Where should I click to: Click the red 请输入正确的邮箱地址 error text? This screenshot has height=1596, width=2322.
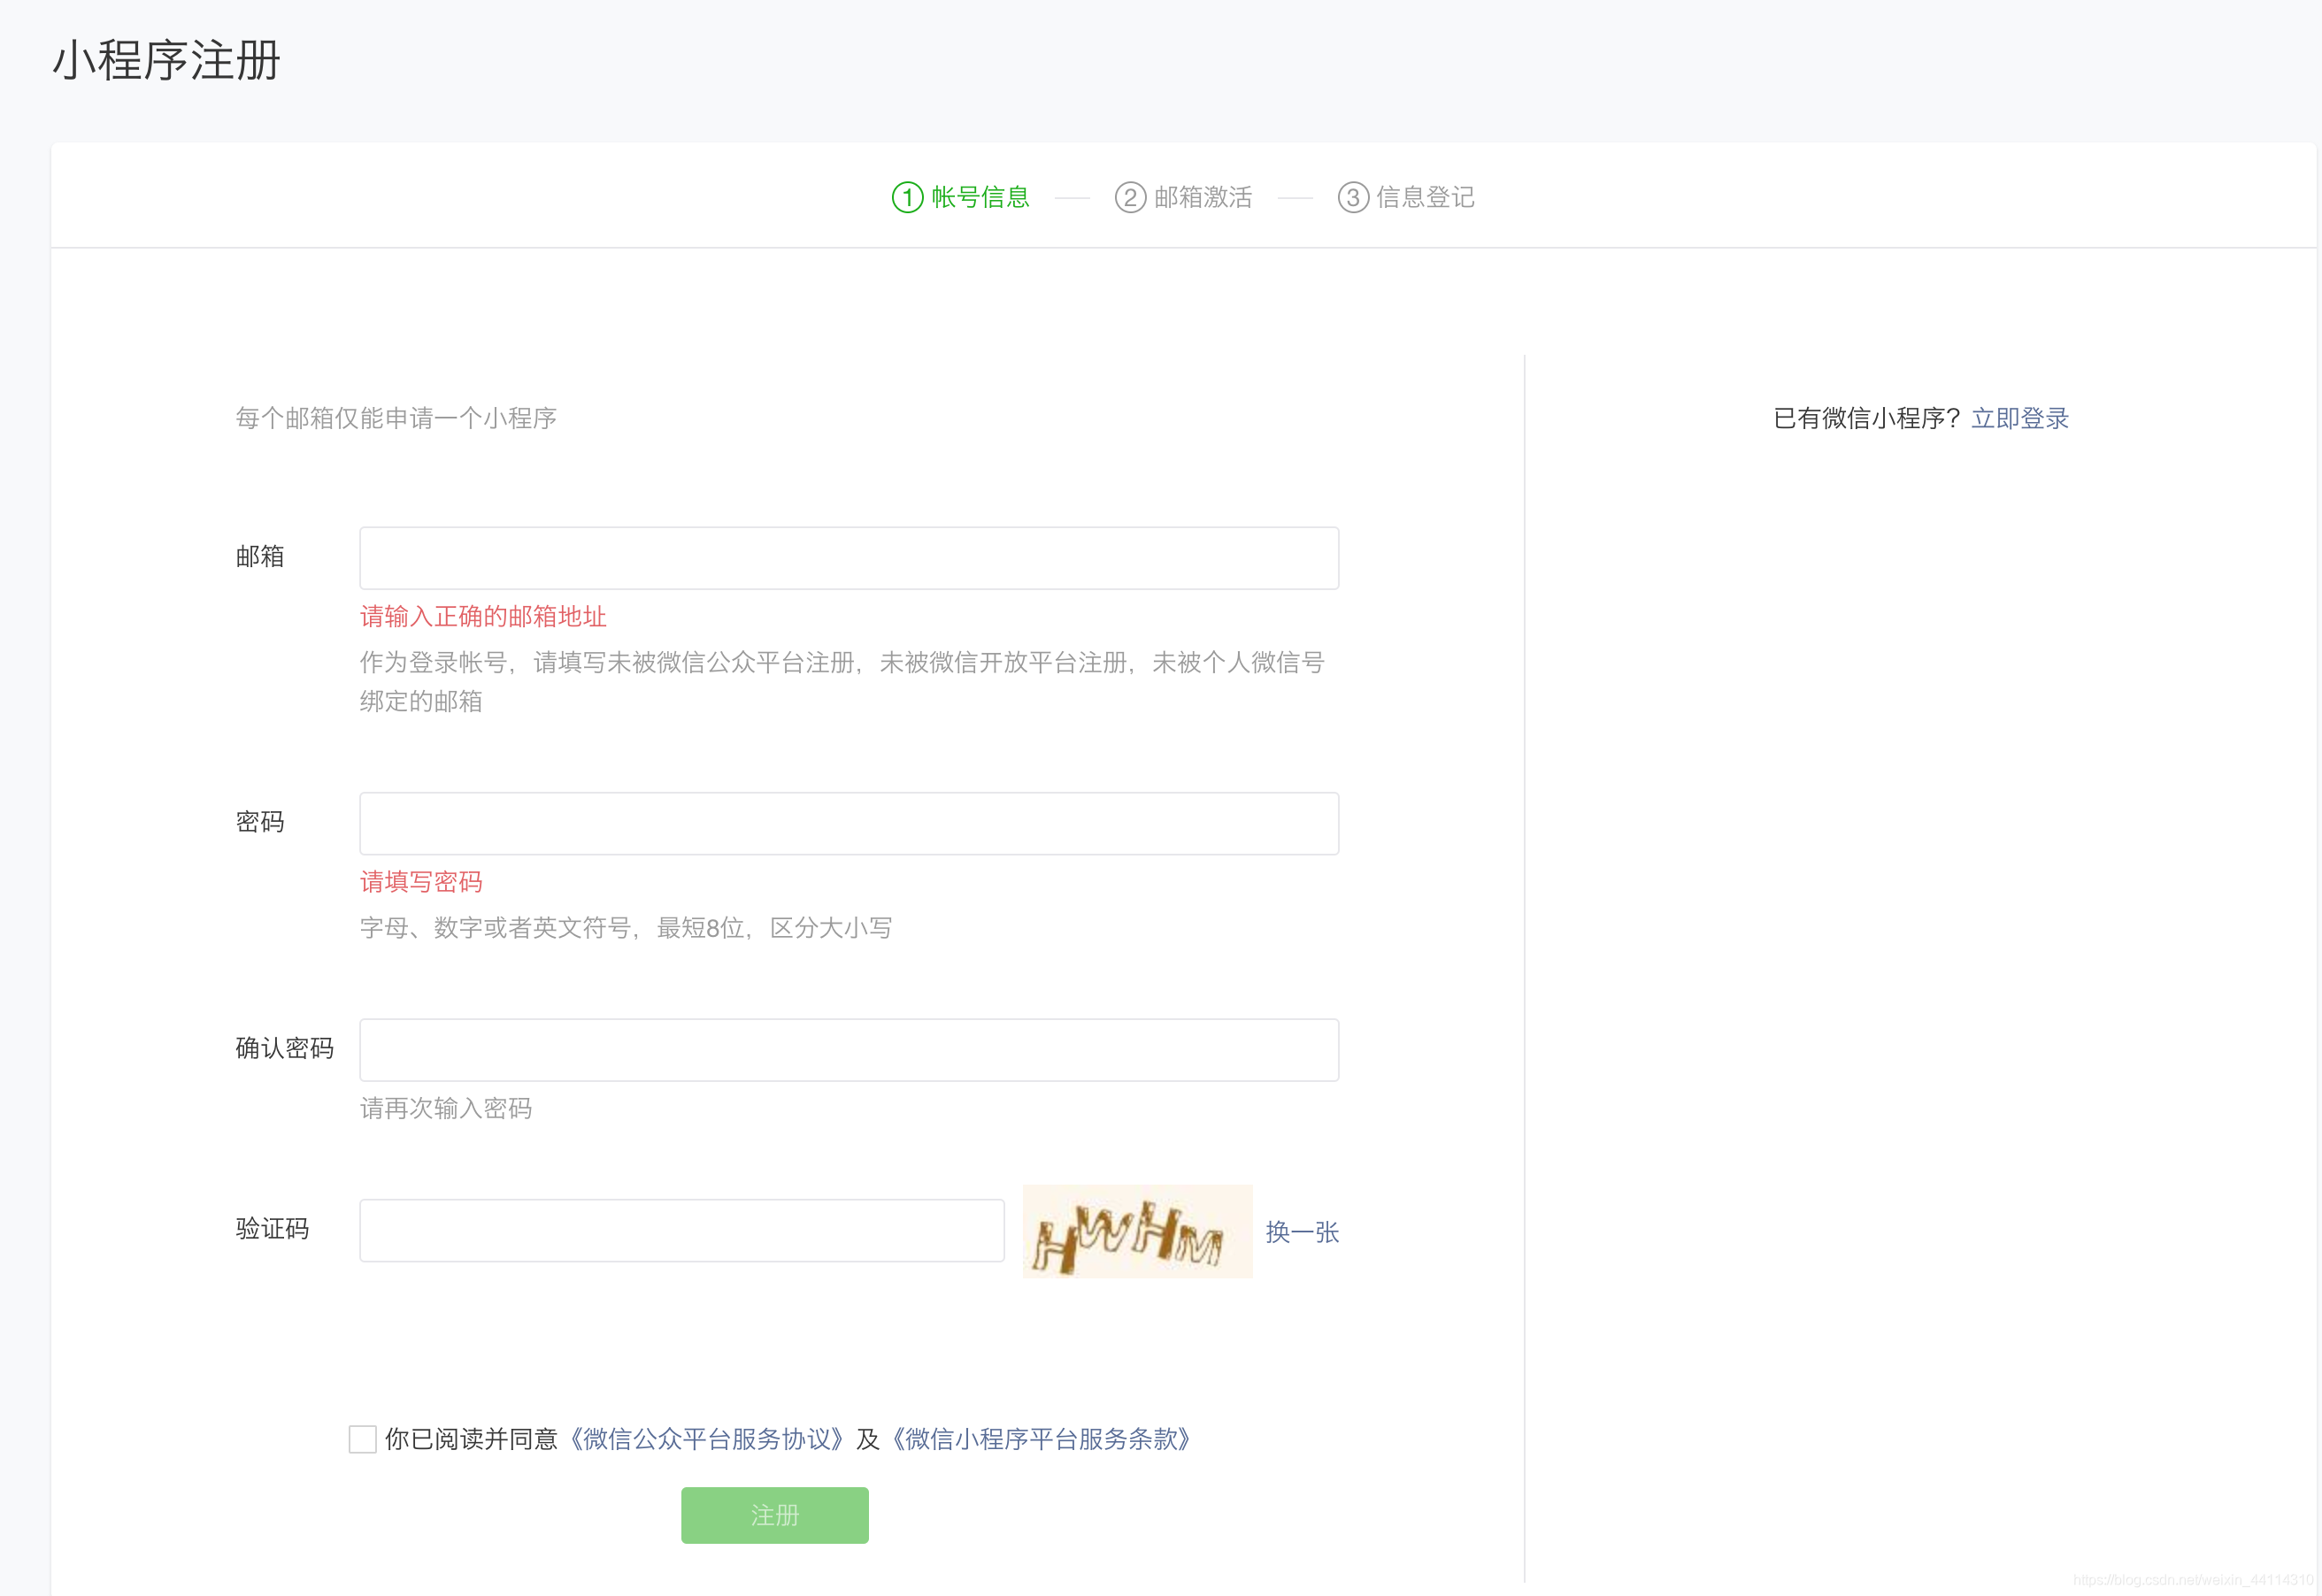(483, 616)
